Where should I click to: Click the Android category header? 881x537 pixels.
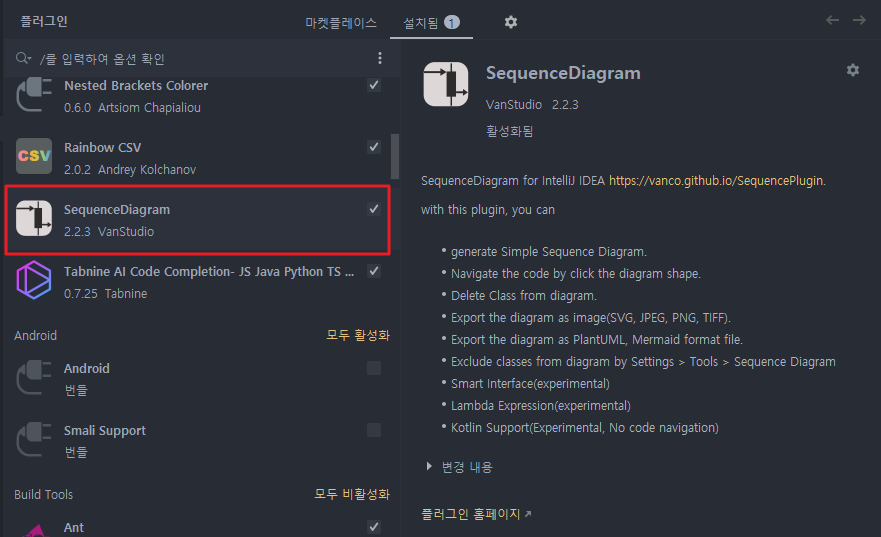[35, 335]
